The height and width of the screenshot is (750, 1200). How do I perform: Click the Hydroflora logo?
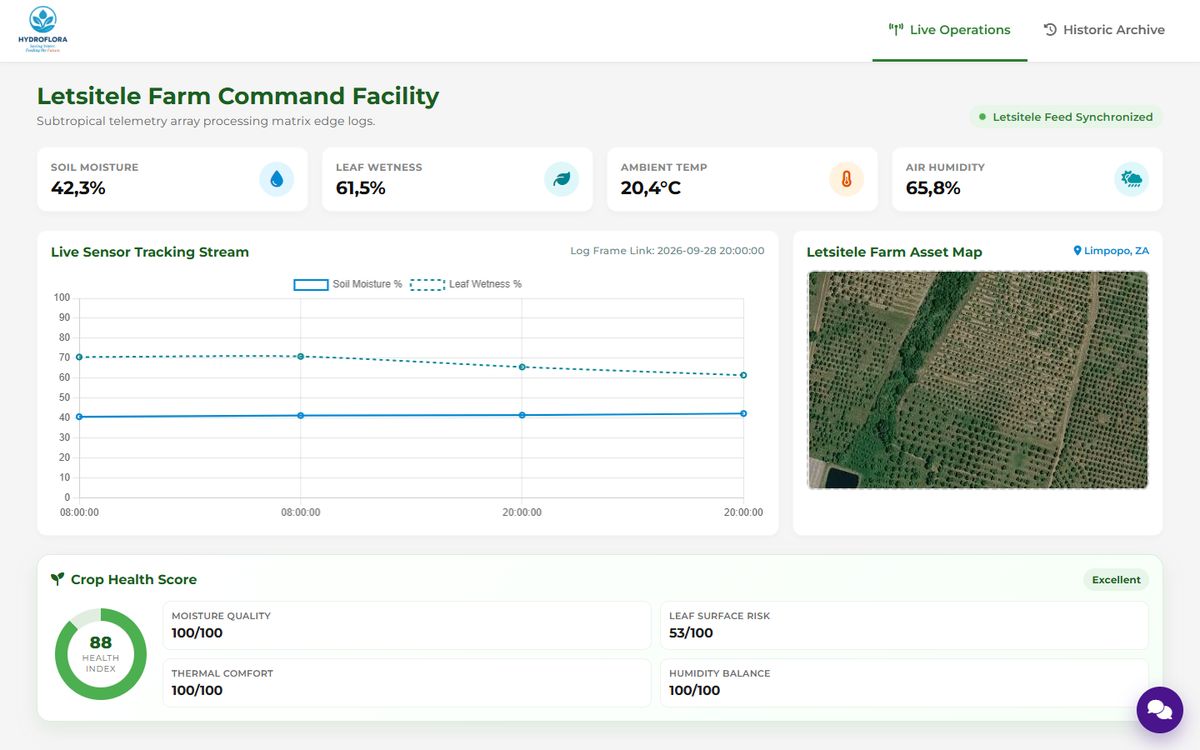click(43, 30)
